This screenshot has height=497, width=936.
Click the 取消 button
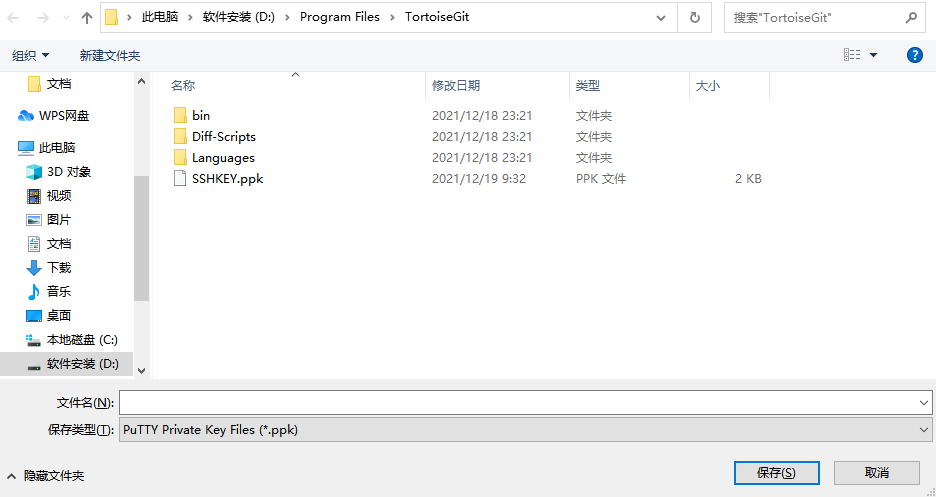click(x=877, y=473)
